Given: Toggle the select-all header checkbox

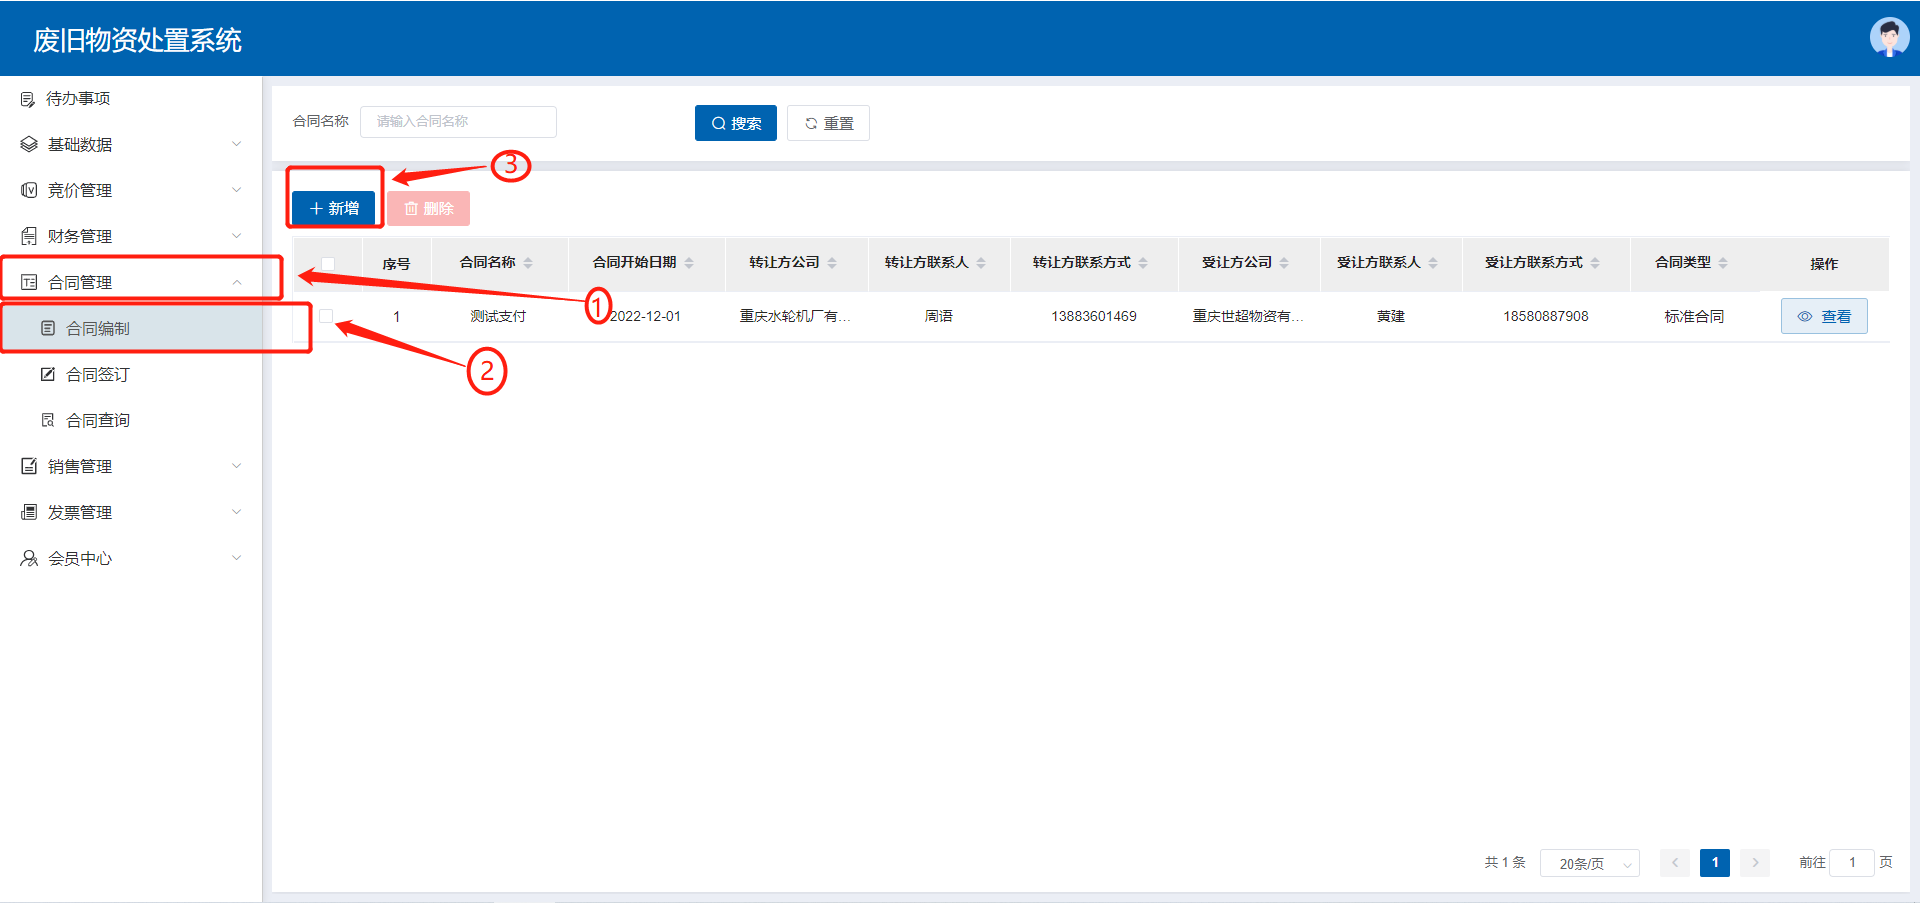Looking at the screenshot, I should click(327, 264).
